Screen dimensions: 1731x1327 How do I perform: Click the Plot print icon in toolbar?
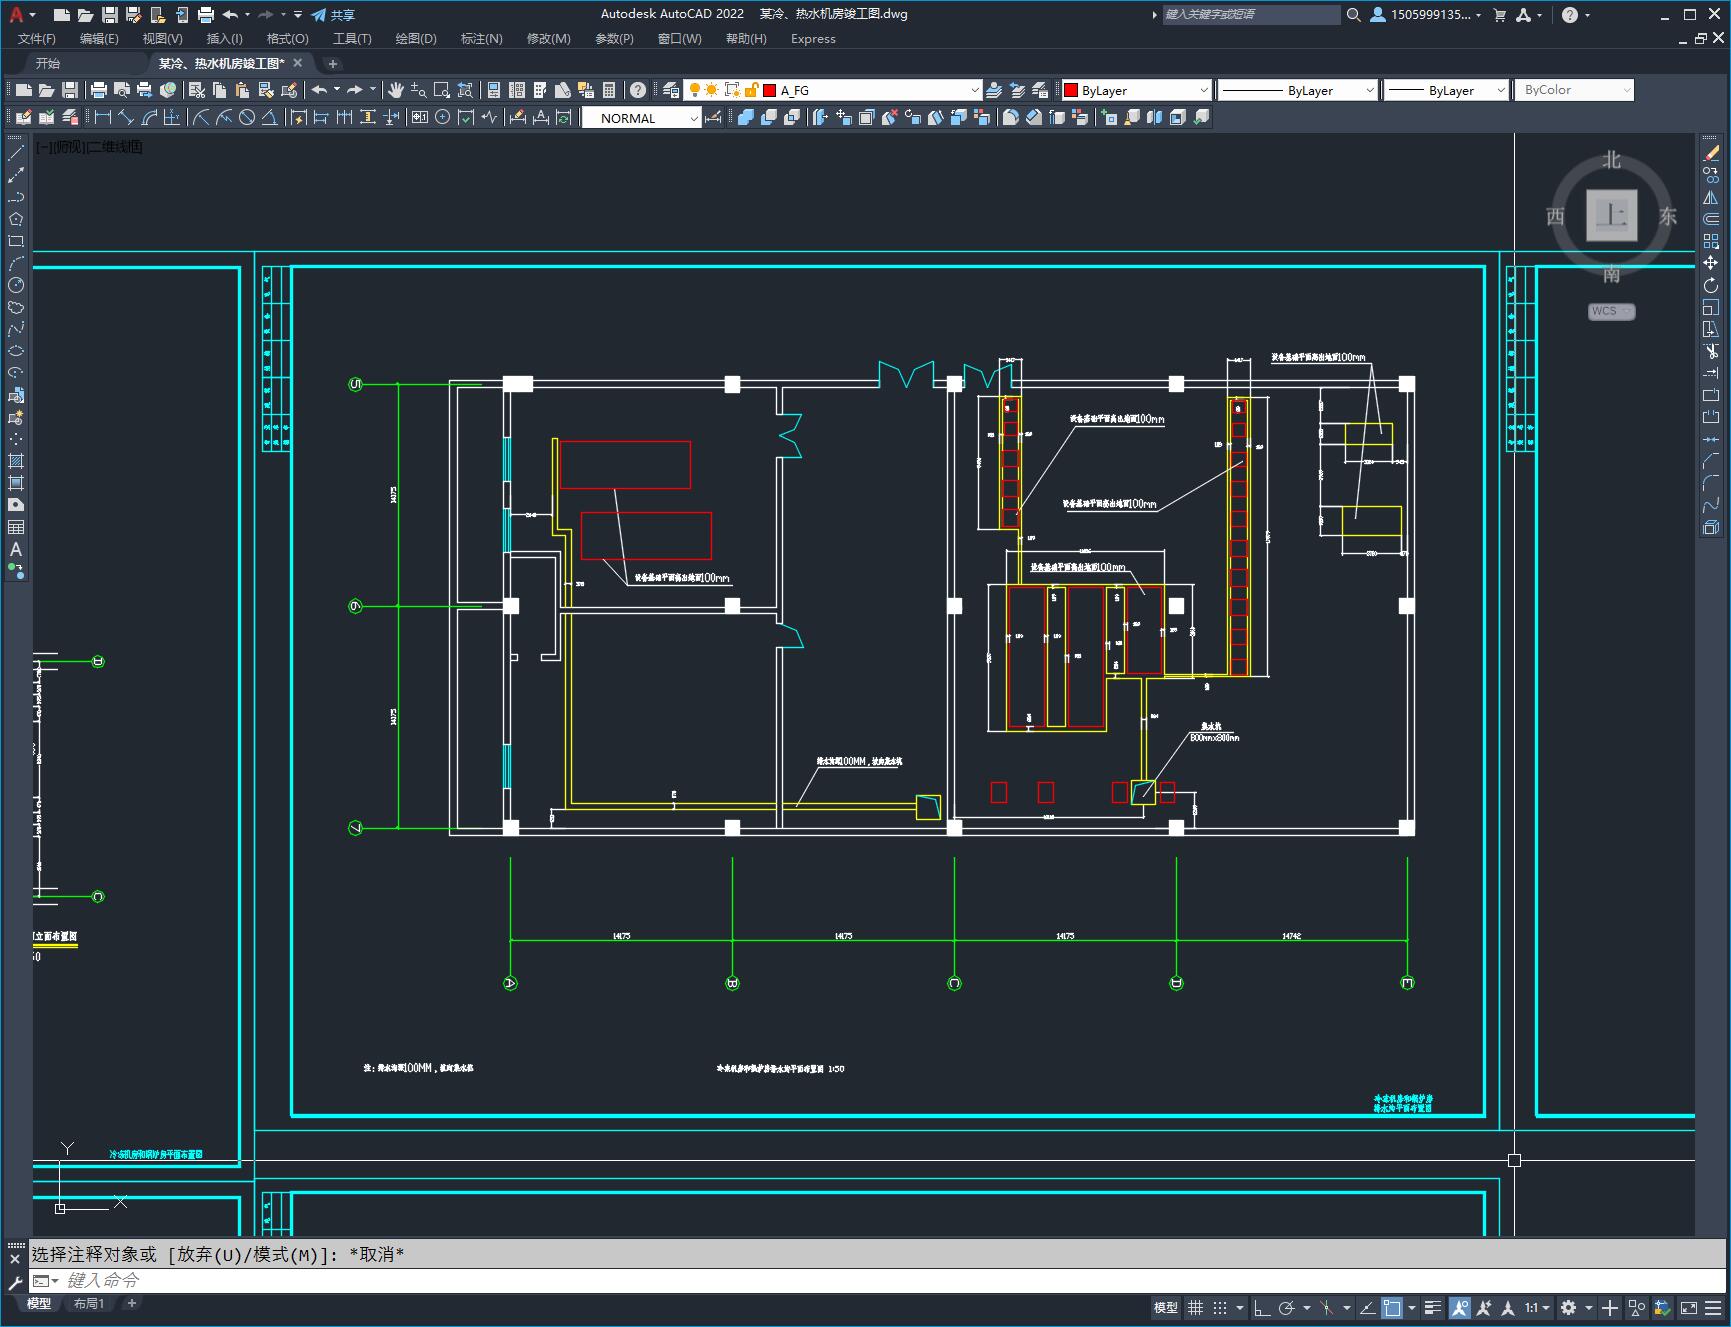pos(99,90)
